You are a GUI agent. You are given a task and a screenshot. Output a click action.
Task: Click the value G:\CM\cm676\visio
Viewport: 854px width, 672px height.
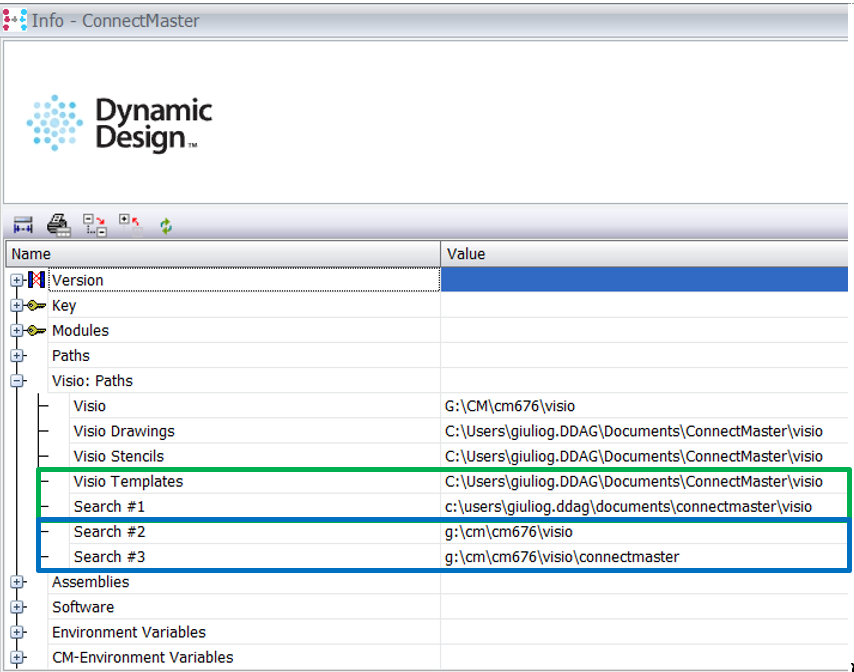click(x=510, y=406)
